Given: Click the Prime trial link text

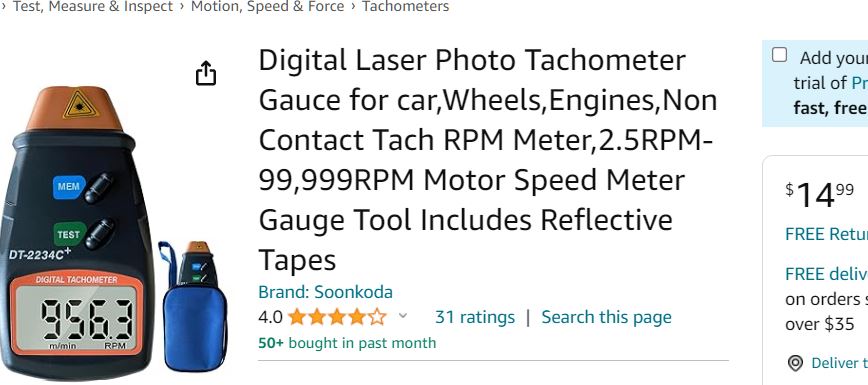Looking at the screenshot, I should click(x=859, y=84).
